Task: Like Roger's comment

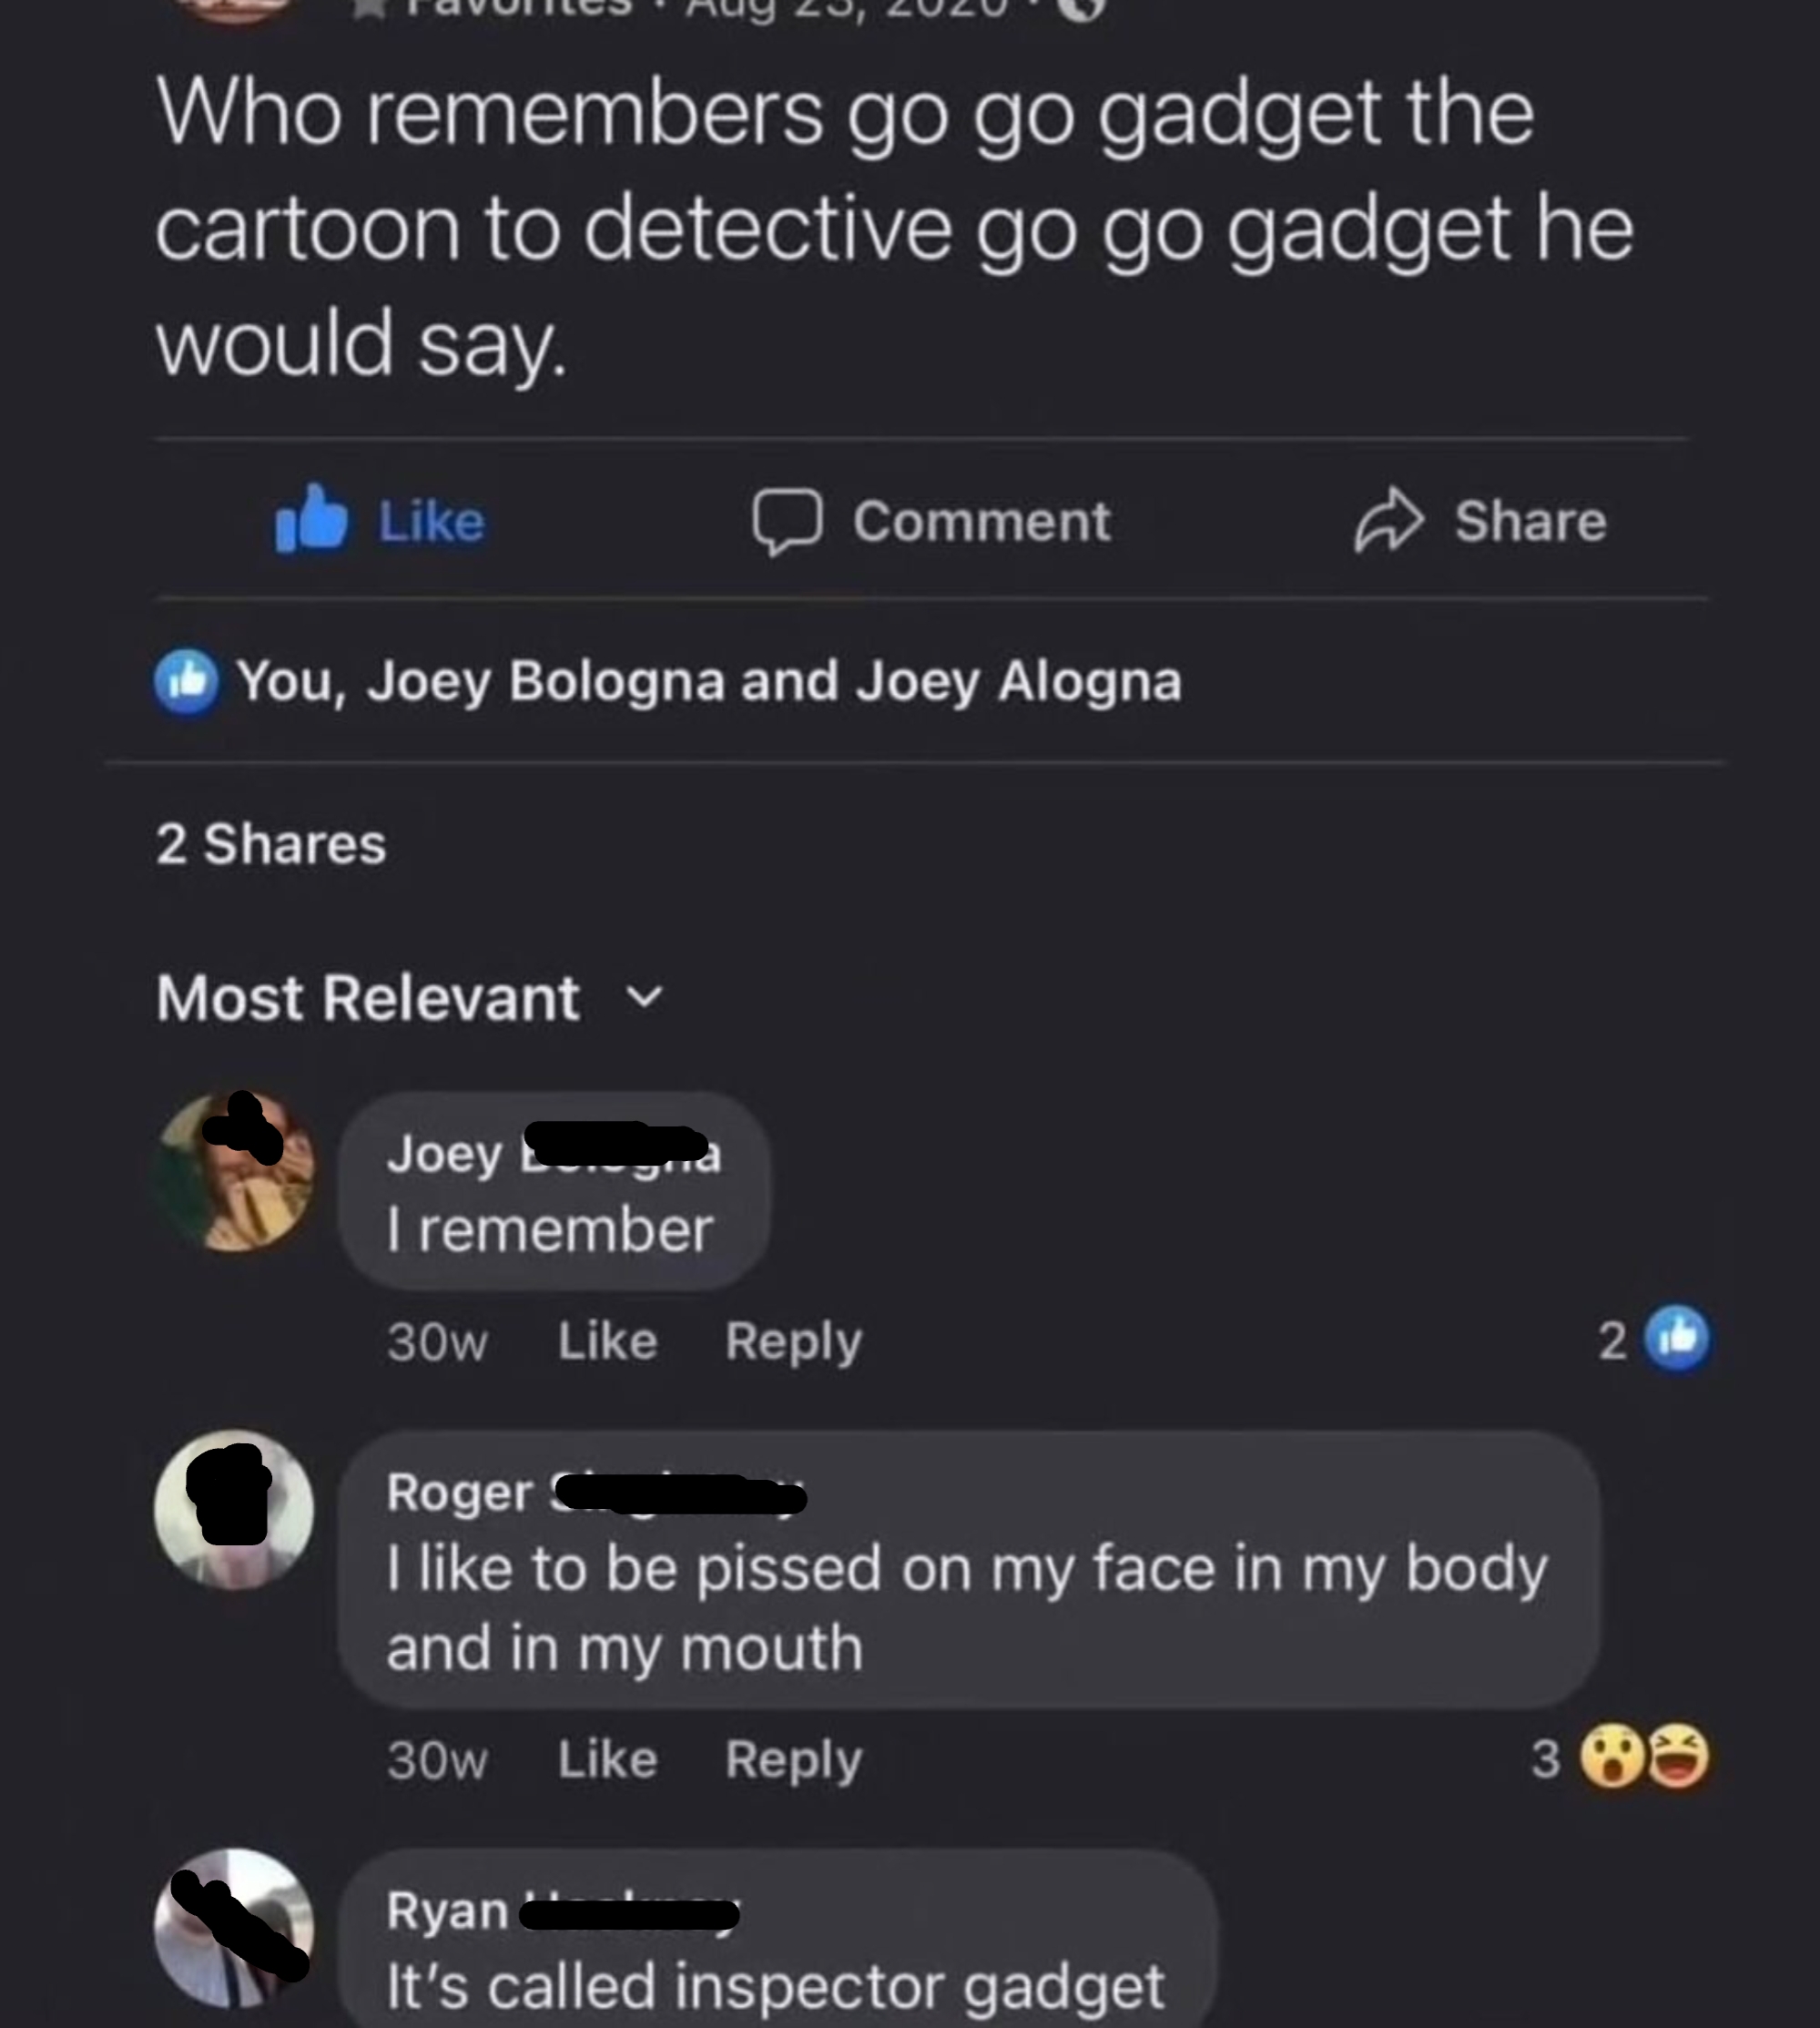Action: coord(607,1759)
